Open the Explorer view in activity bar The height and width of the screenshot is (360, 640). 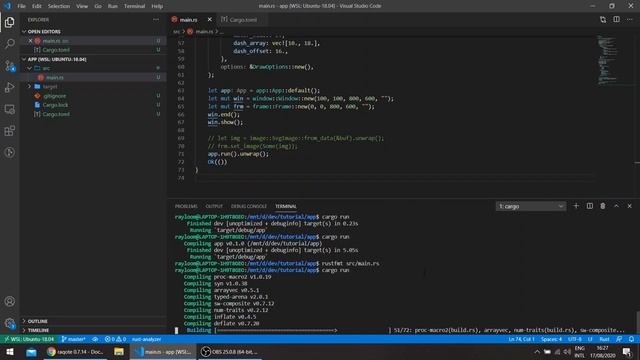click(9, 22)
